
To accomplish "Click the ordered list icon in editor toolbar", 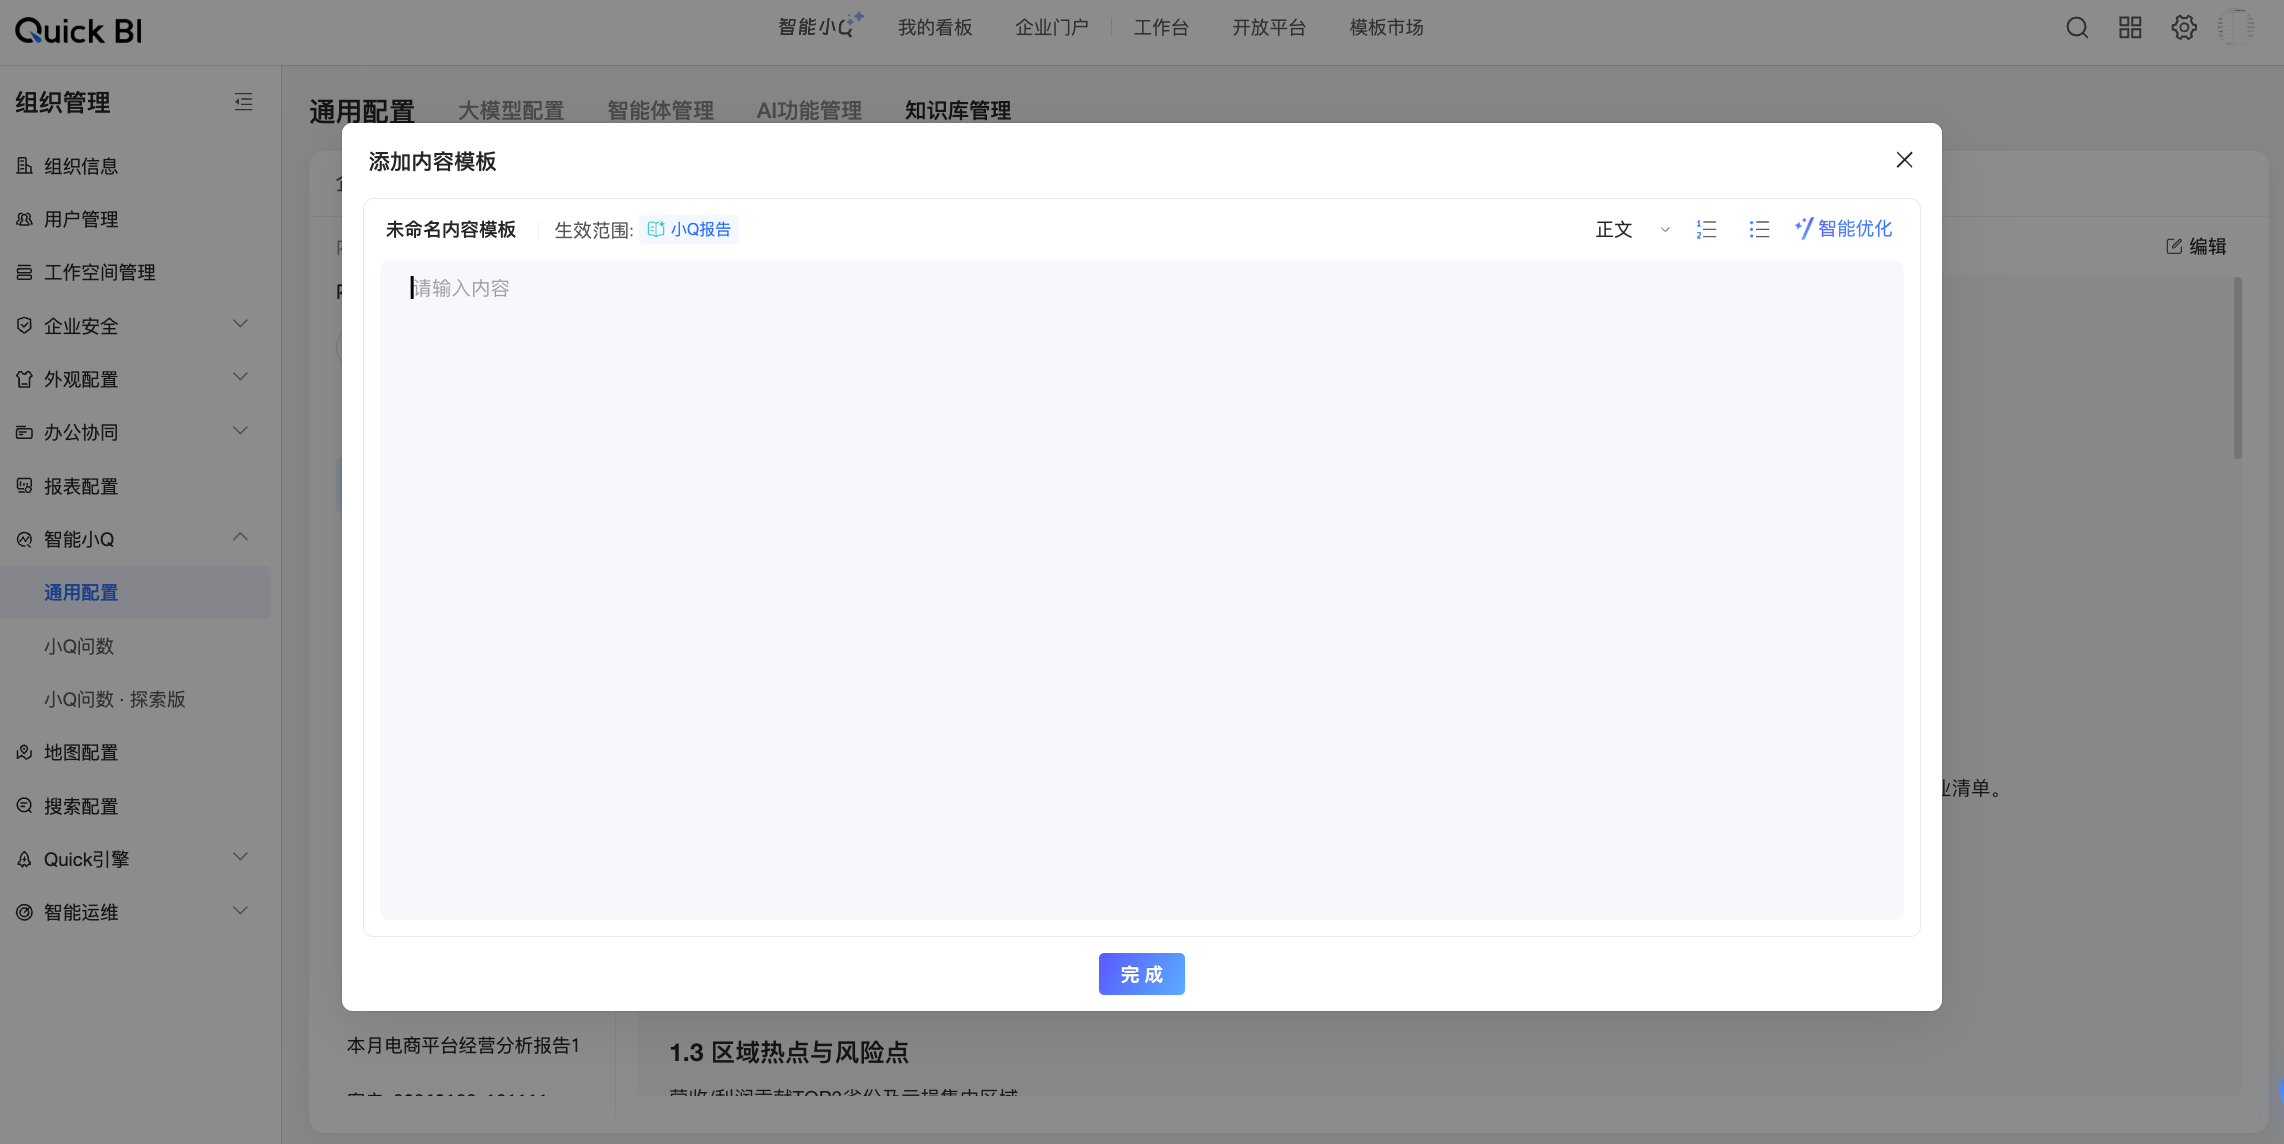I will coord(1706,229).
